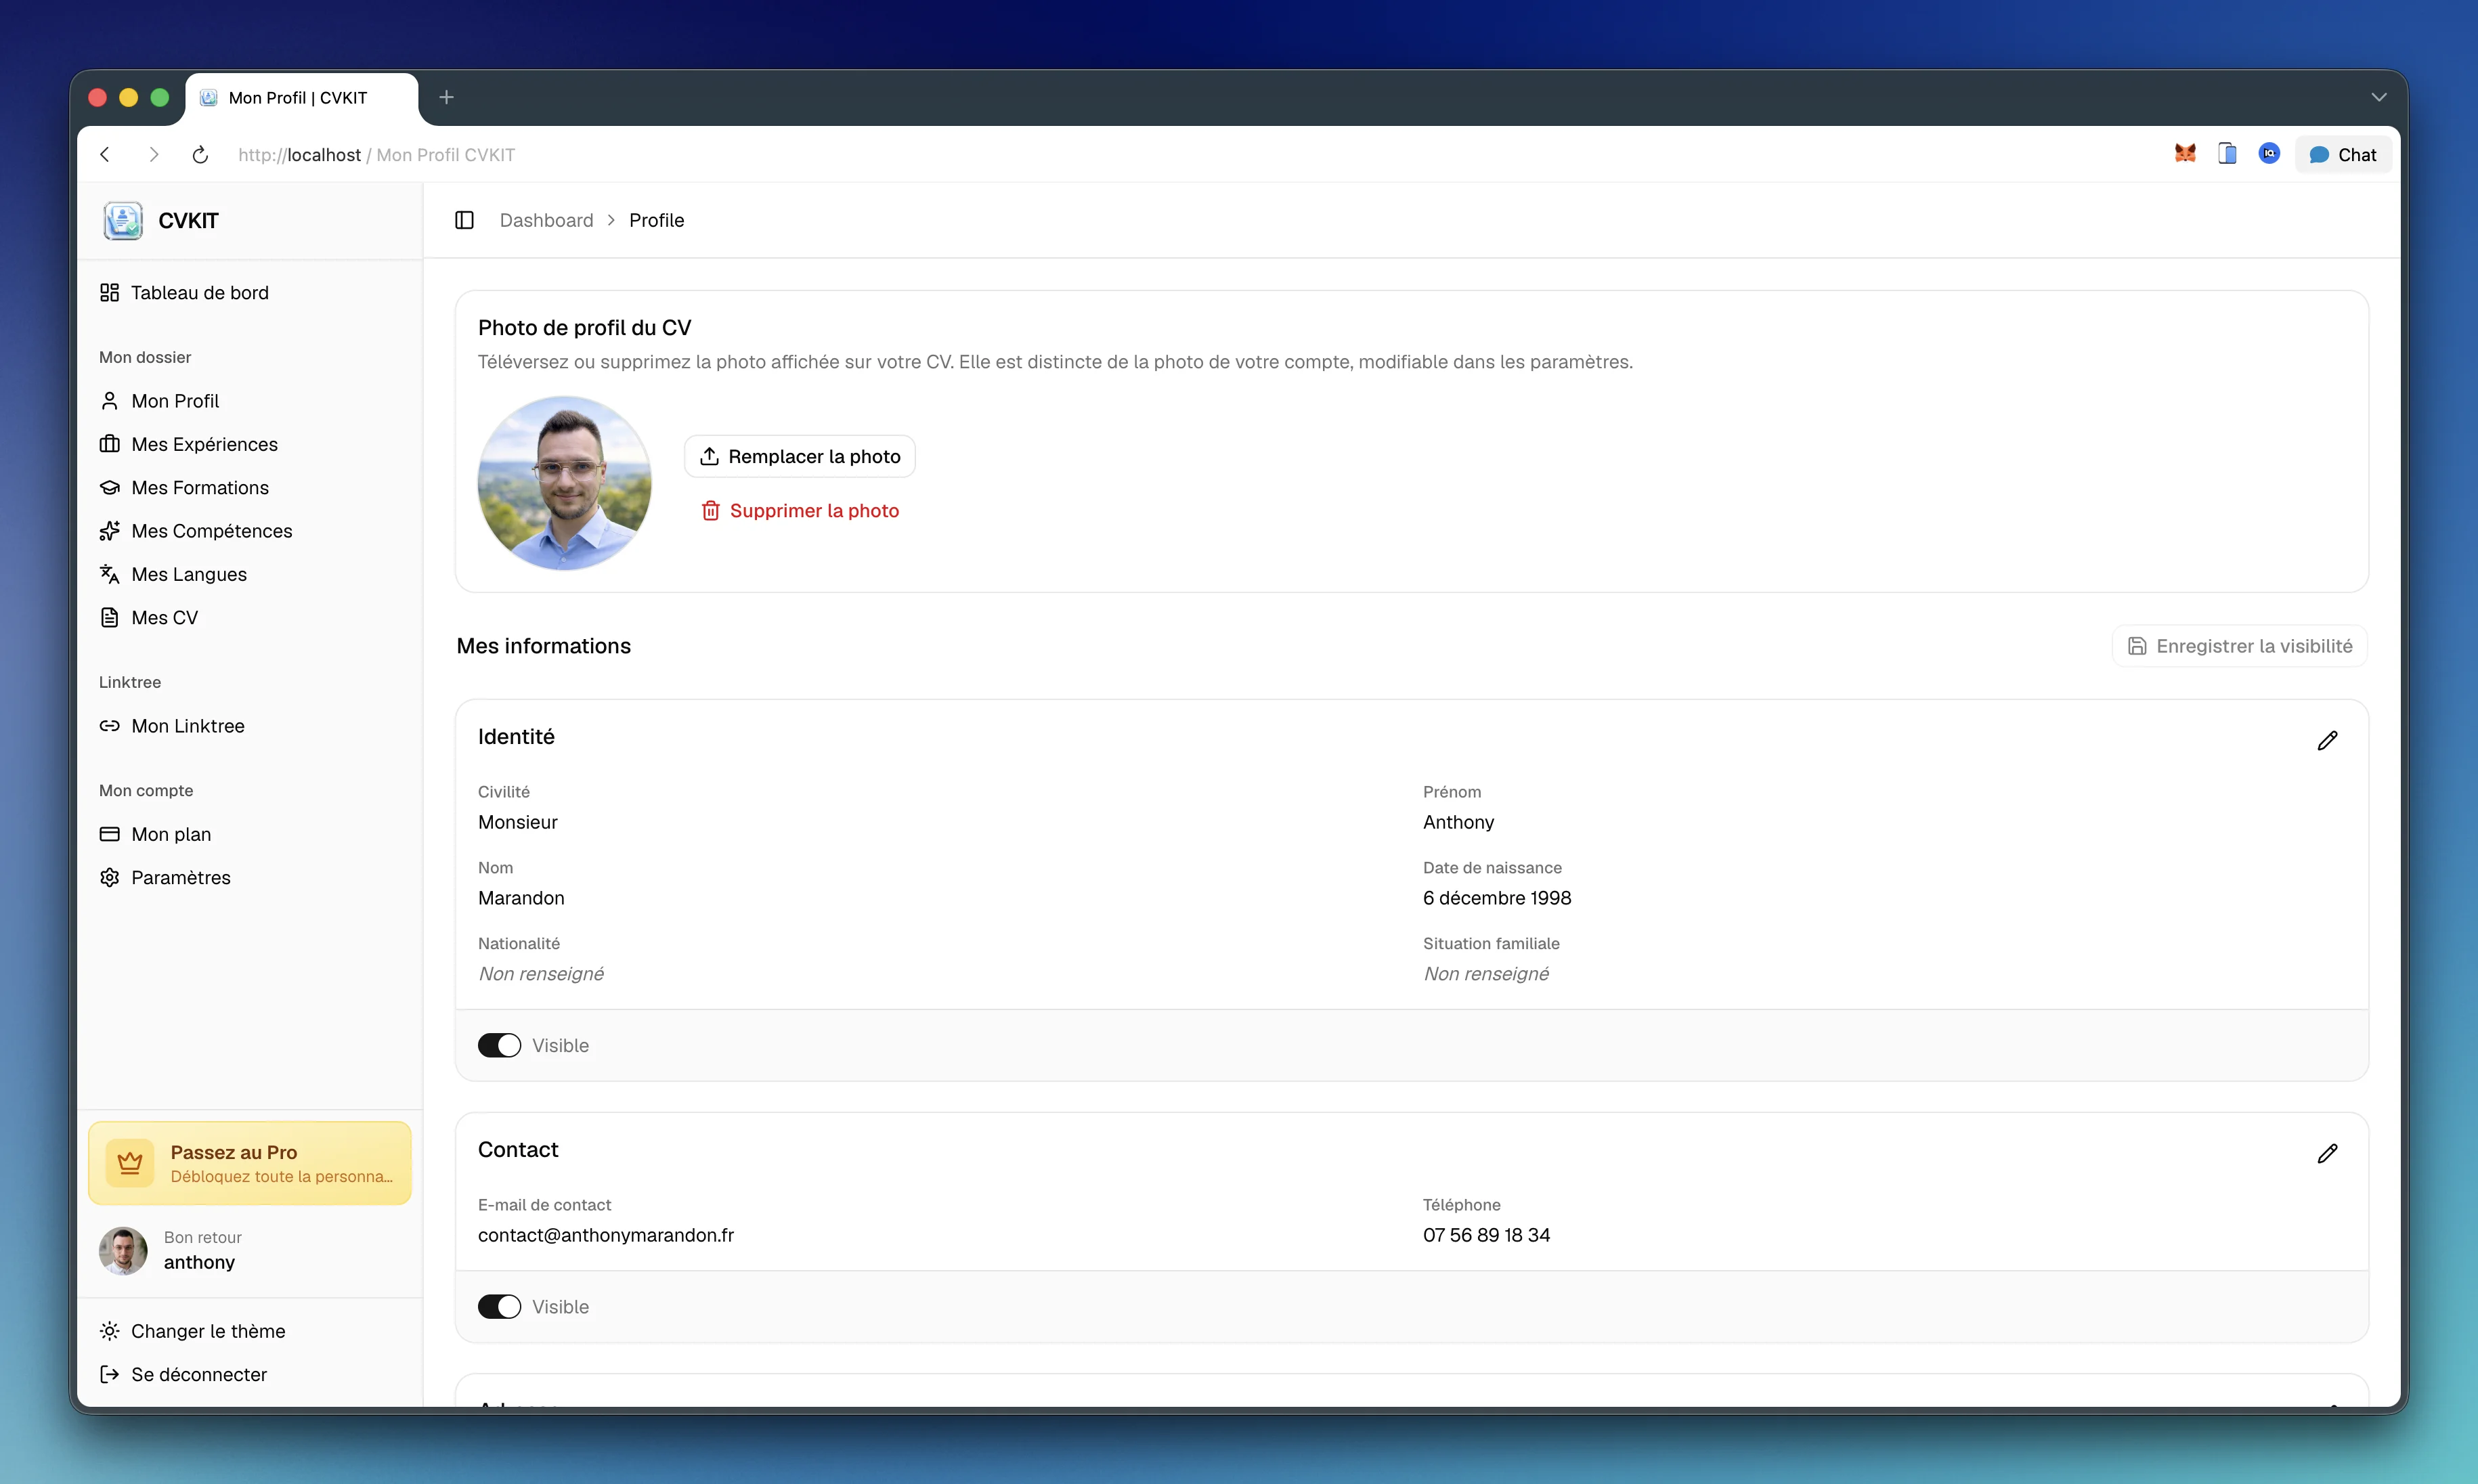Image resolution: width=2478 pixels, height=1484 pixels.
Task: Click the crown icon in Passez au Pro
Action: pyautogui.click(x=130, y=1163)
